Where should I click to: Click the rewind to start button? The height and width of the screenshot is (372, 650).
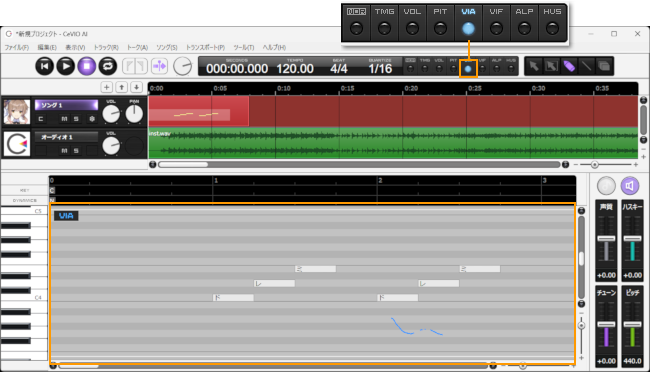(44, 66)
